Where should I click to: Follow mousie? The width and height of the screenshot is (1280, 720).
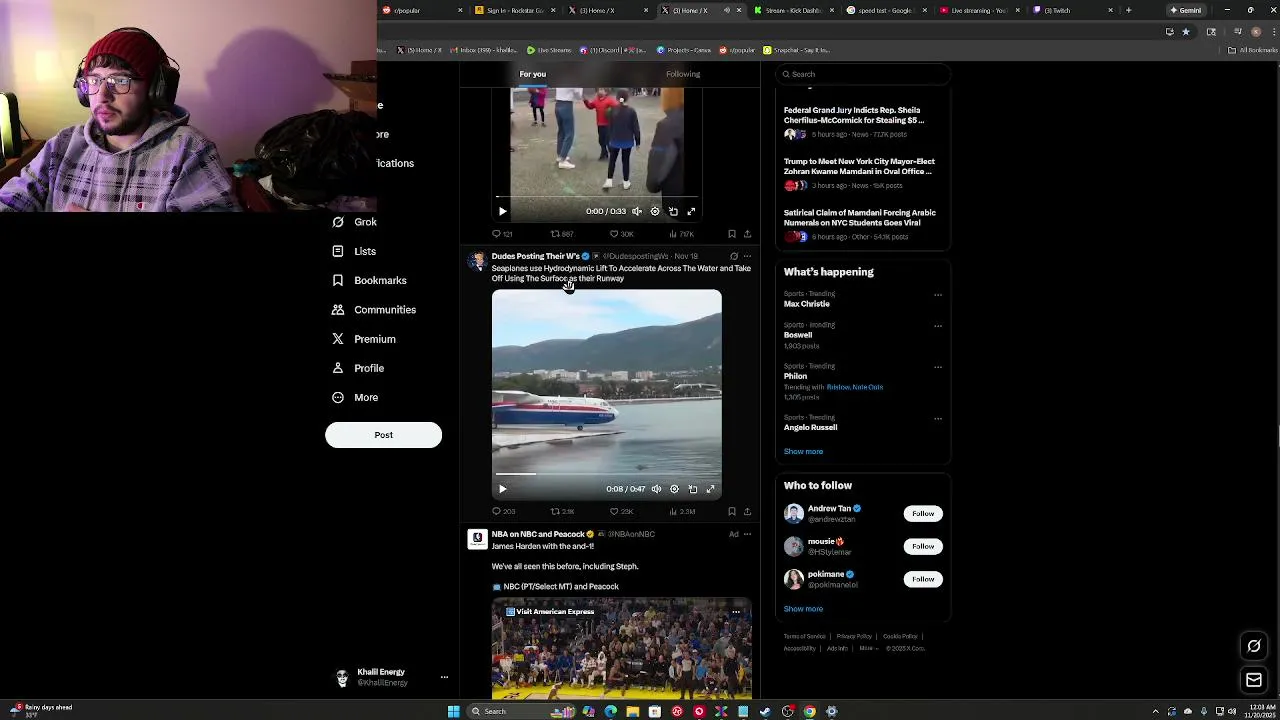point(923,546)
